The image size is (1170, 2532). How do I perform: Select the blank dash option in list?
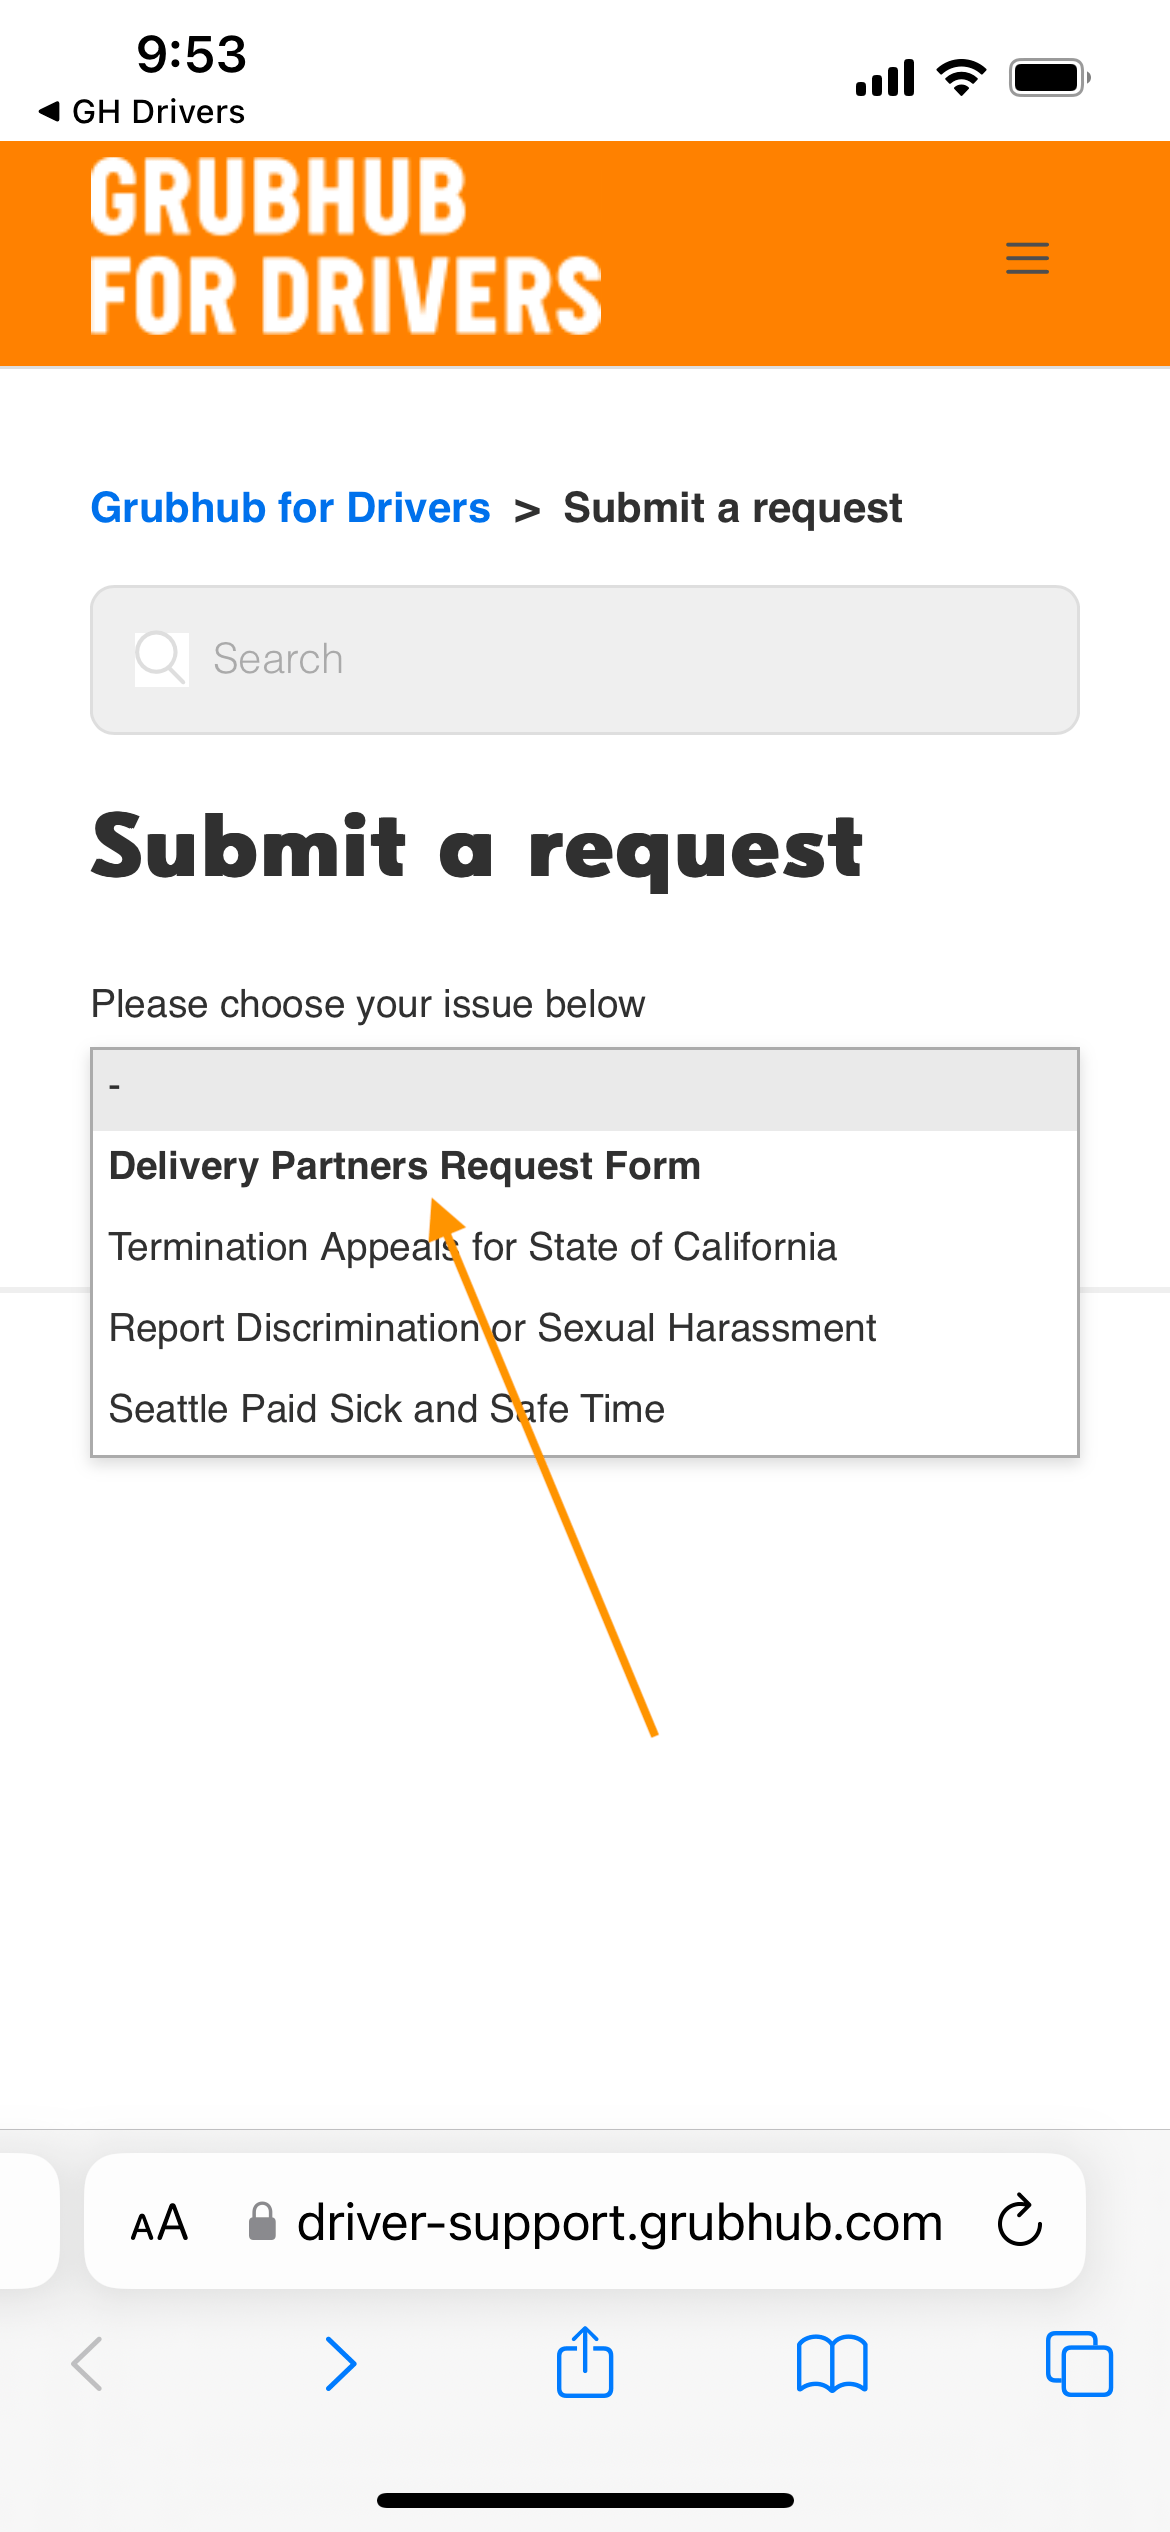pos(584,1088)
